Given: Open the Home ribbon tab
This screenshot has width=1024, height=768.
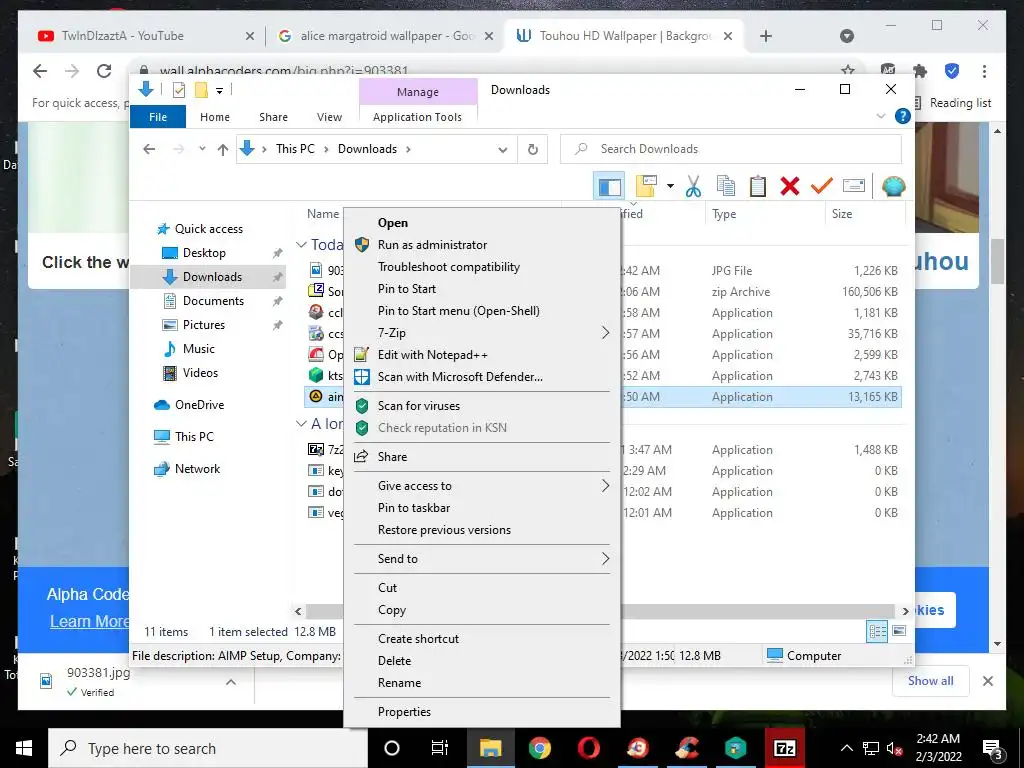Looking at the screenshot, I should pyautogui.click(x=215, y=117).
